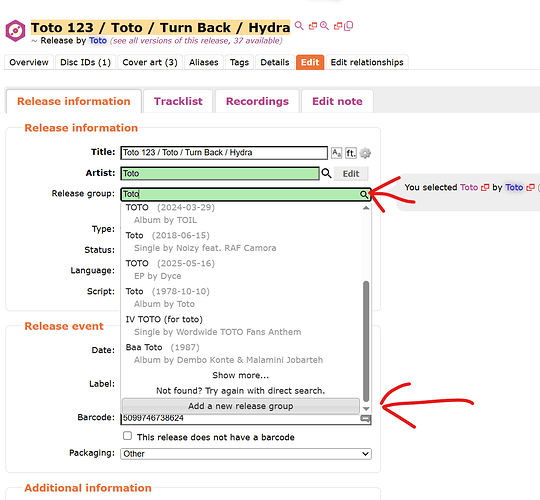The width and height of the screenshot is (540, 500).
Task: Open the Cover art (3) tab
Action: (x=150, y=62)
